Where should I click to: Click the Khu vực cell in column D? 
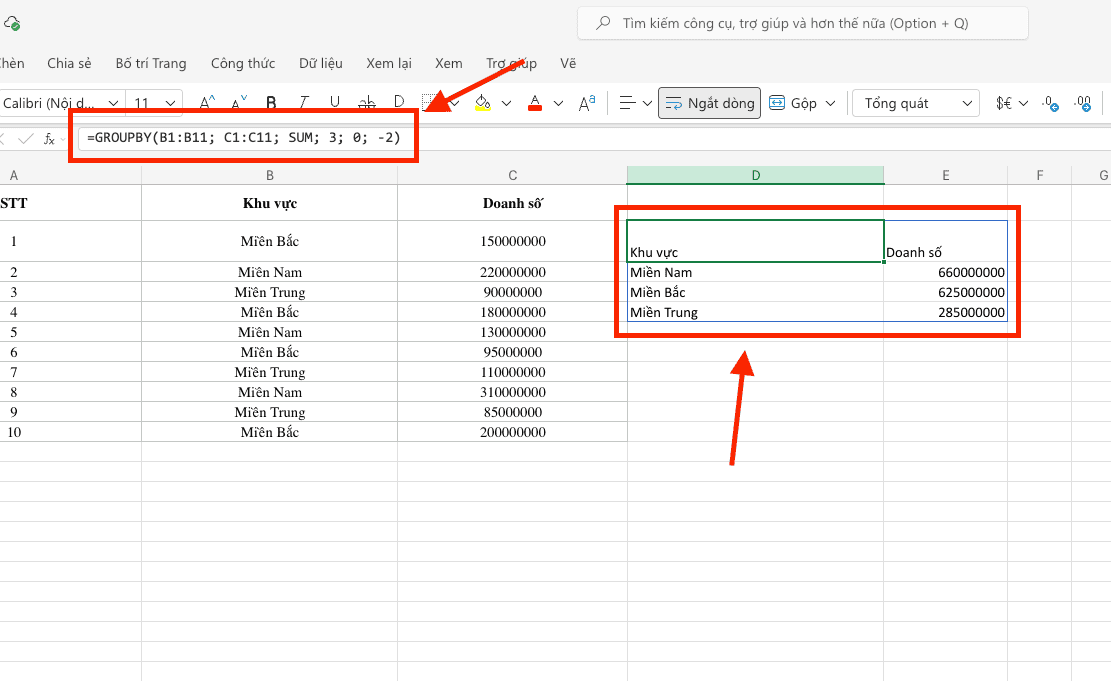pos(755,241)
